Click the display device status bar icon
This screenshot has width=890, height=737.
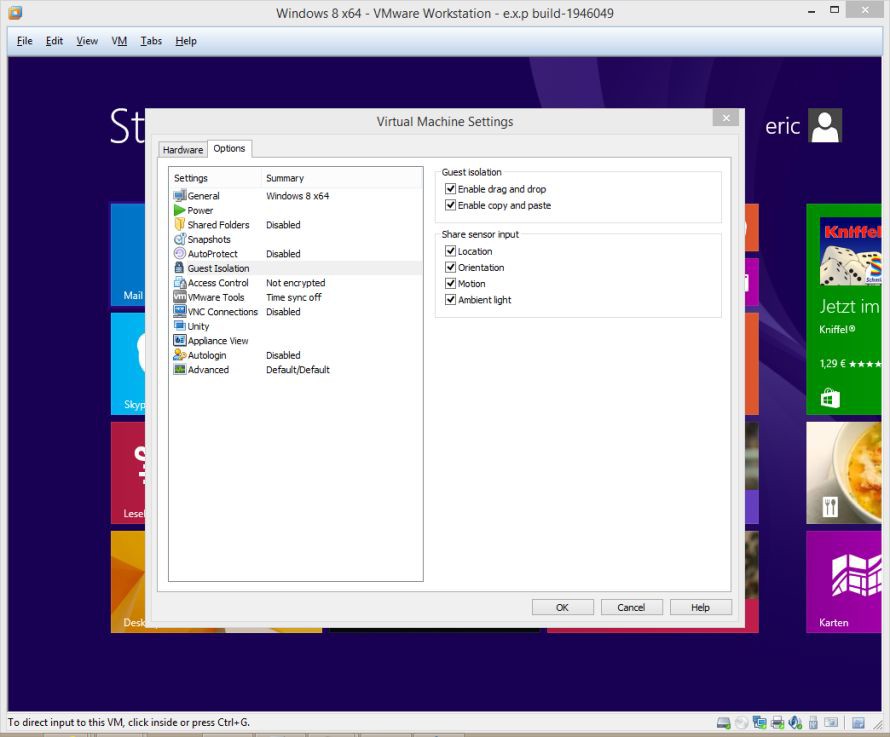(831, 723)
